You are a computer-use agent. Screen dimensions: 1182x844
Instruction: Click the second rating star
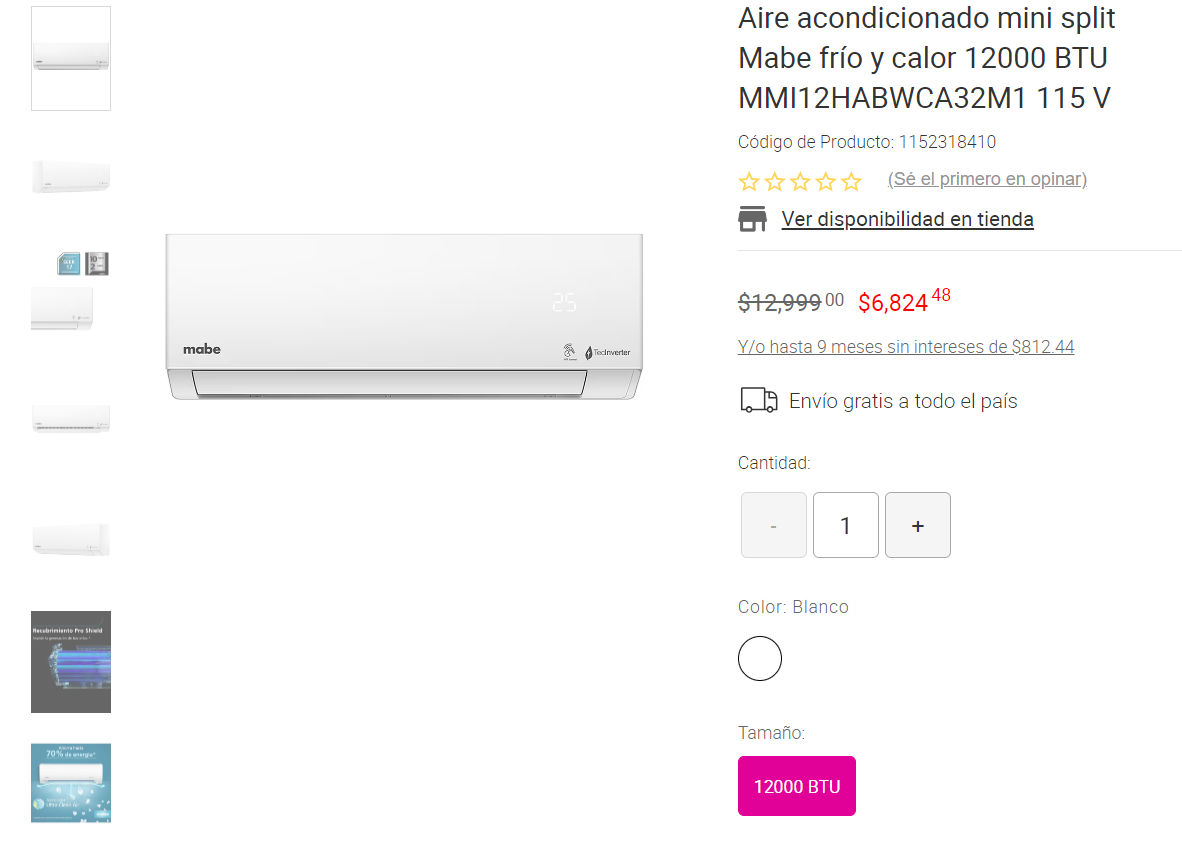(x=775, y=182)
